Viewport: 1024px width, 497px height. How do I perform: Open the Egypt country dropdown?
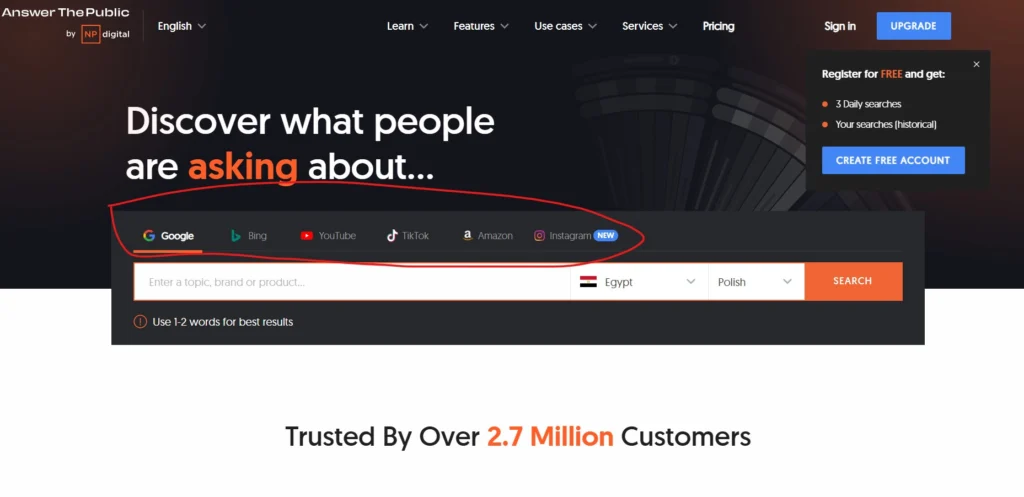pos(639,282)
